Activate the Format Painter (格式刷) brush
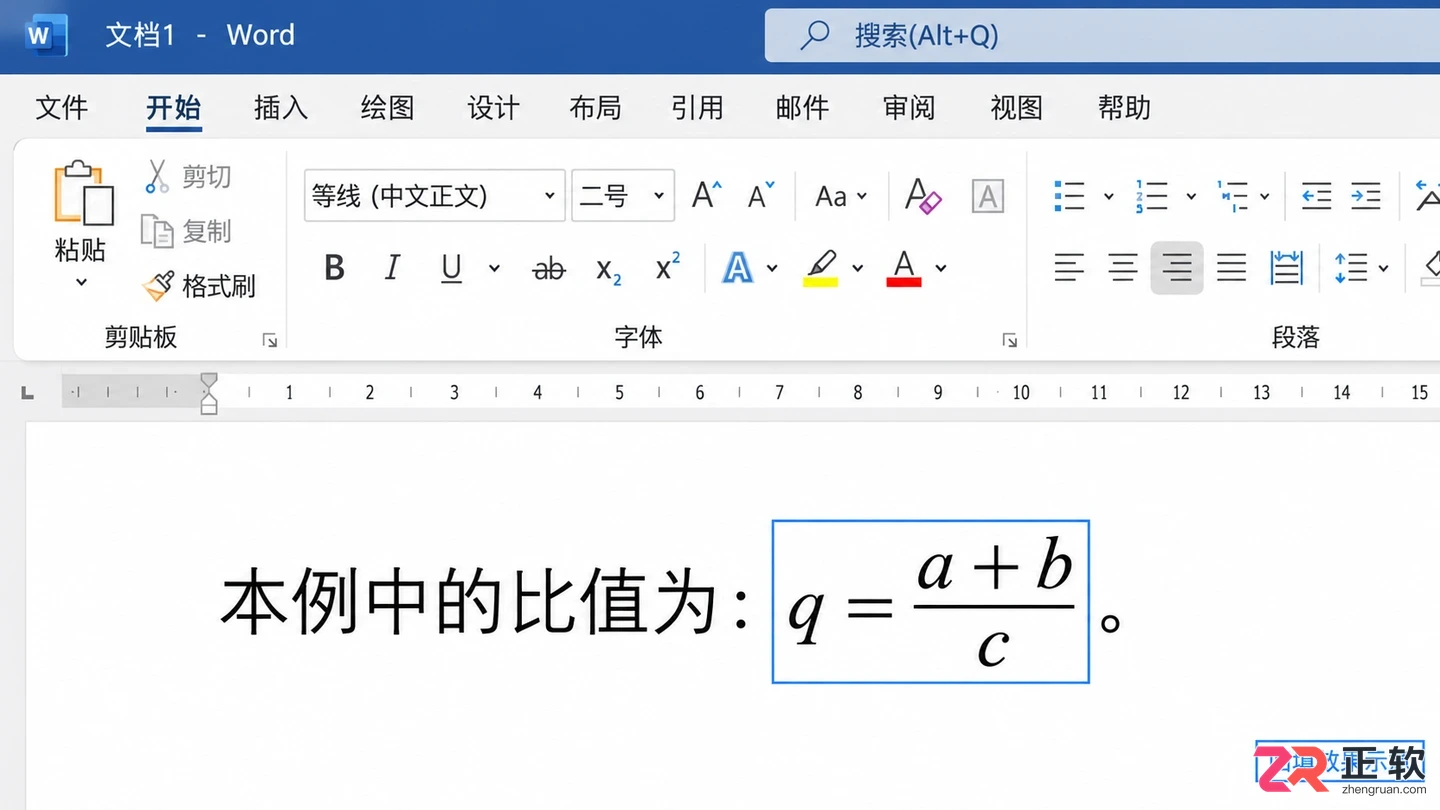 tap(158, 286)
